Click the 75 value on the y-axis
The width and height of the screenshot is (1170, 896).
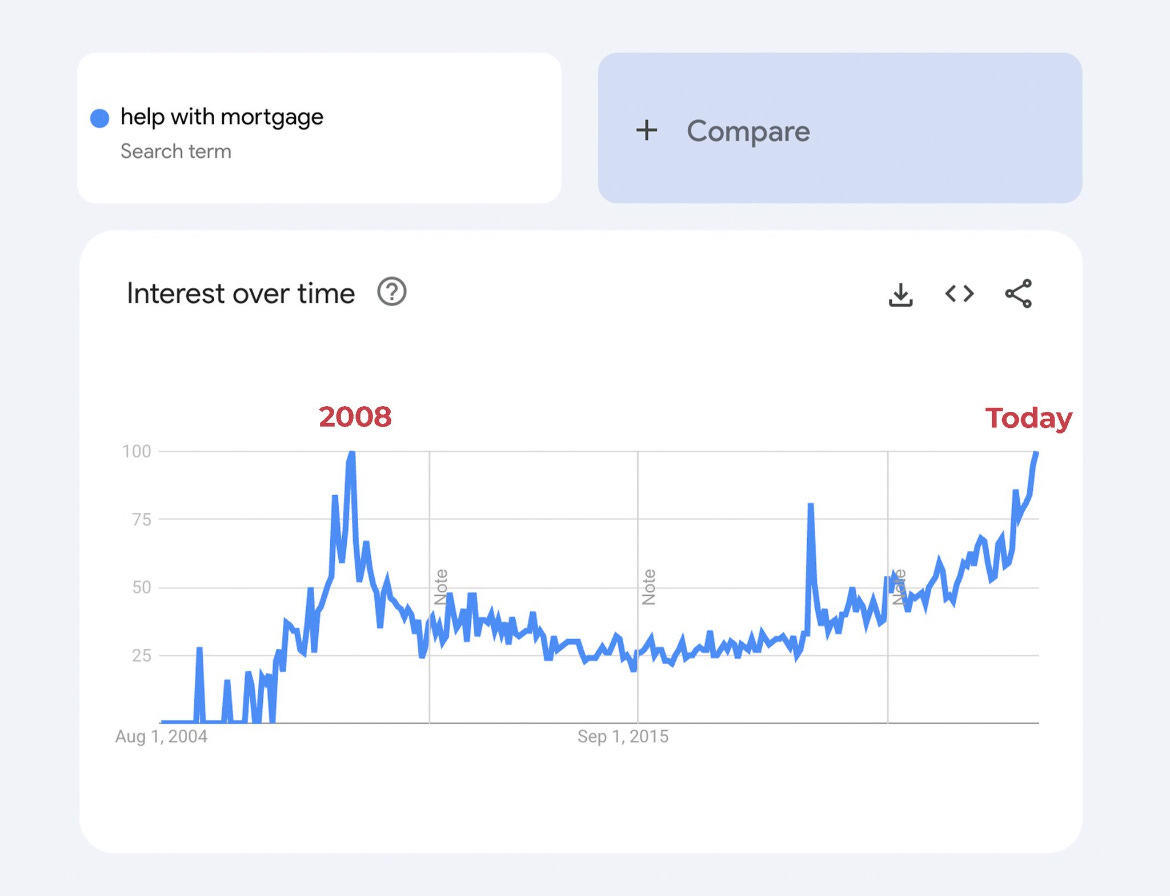(141, 519)
